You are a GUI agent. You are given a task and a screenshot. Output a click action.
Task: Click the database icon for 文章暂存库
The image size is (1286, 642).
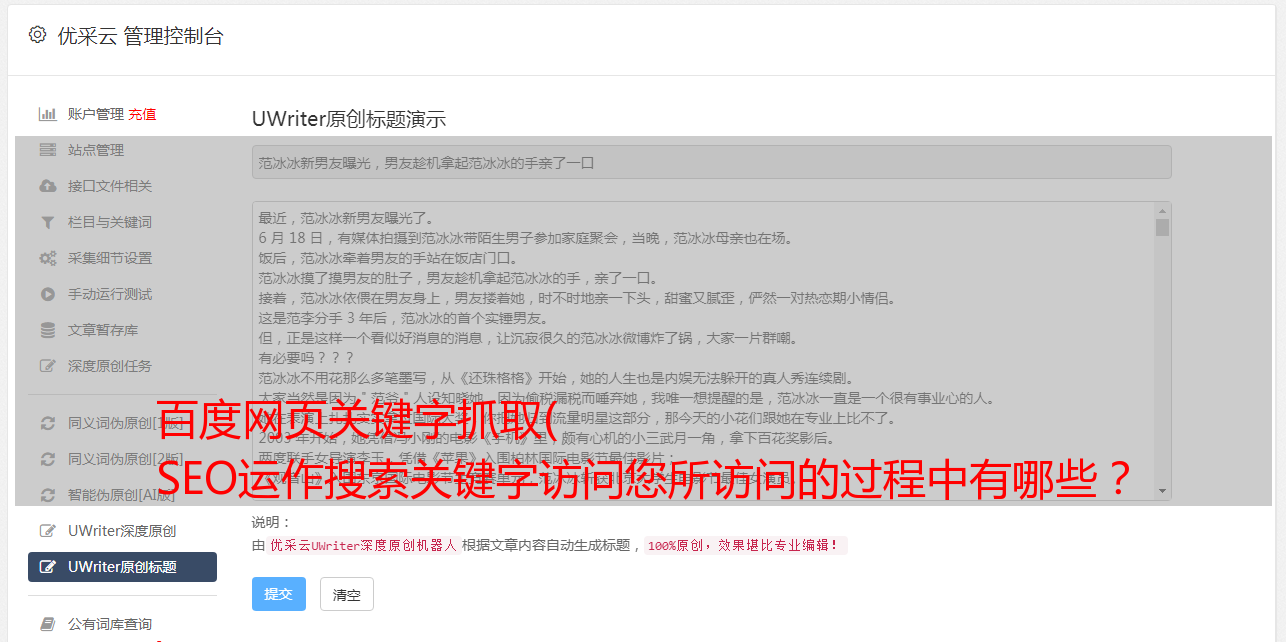[47, 330]
